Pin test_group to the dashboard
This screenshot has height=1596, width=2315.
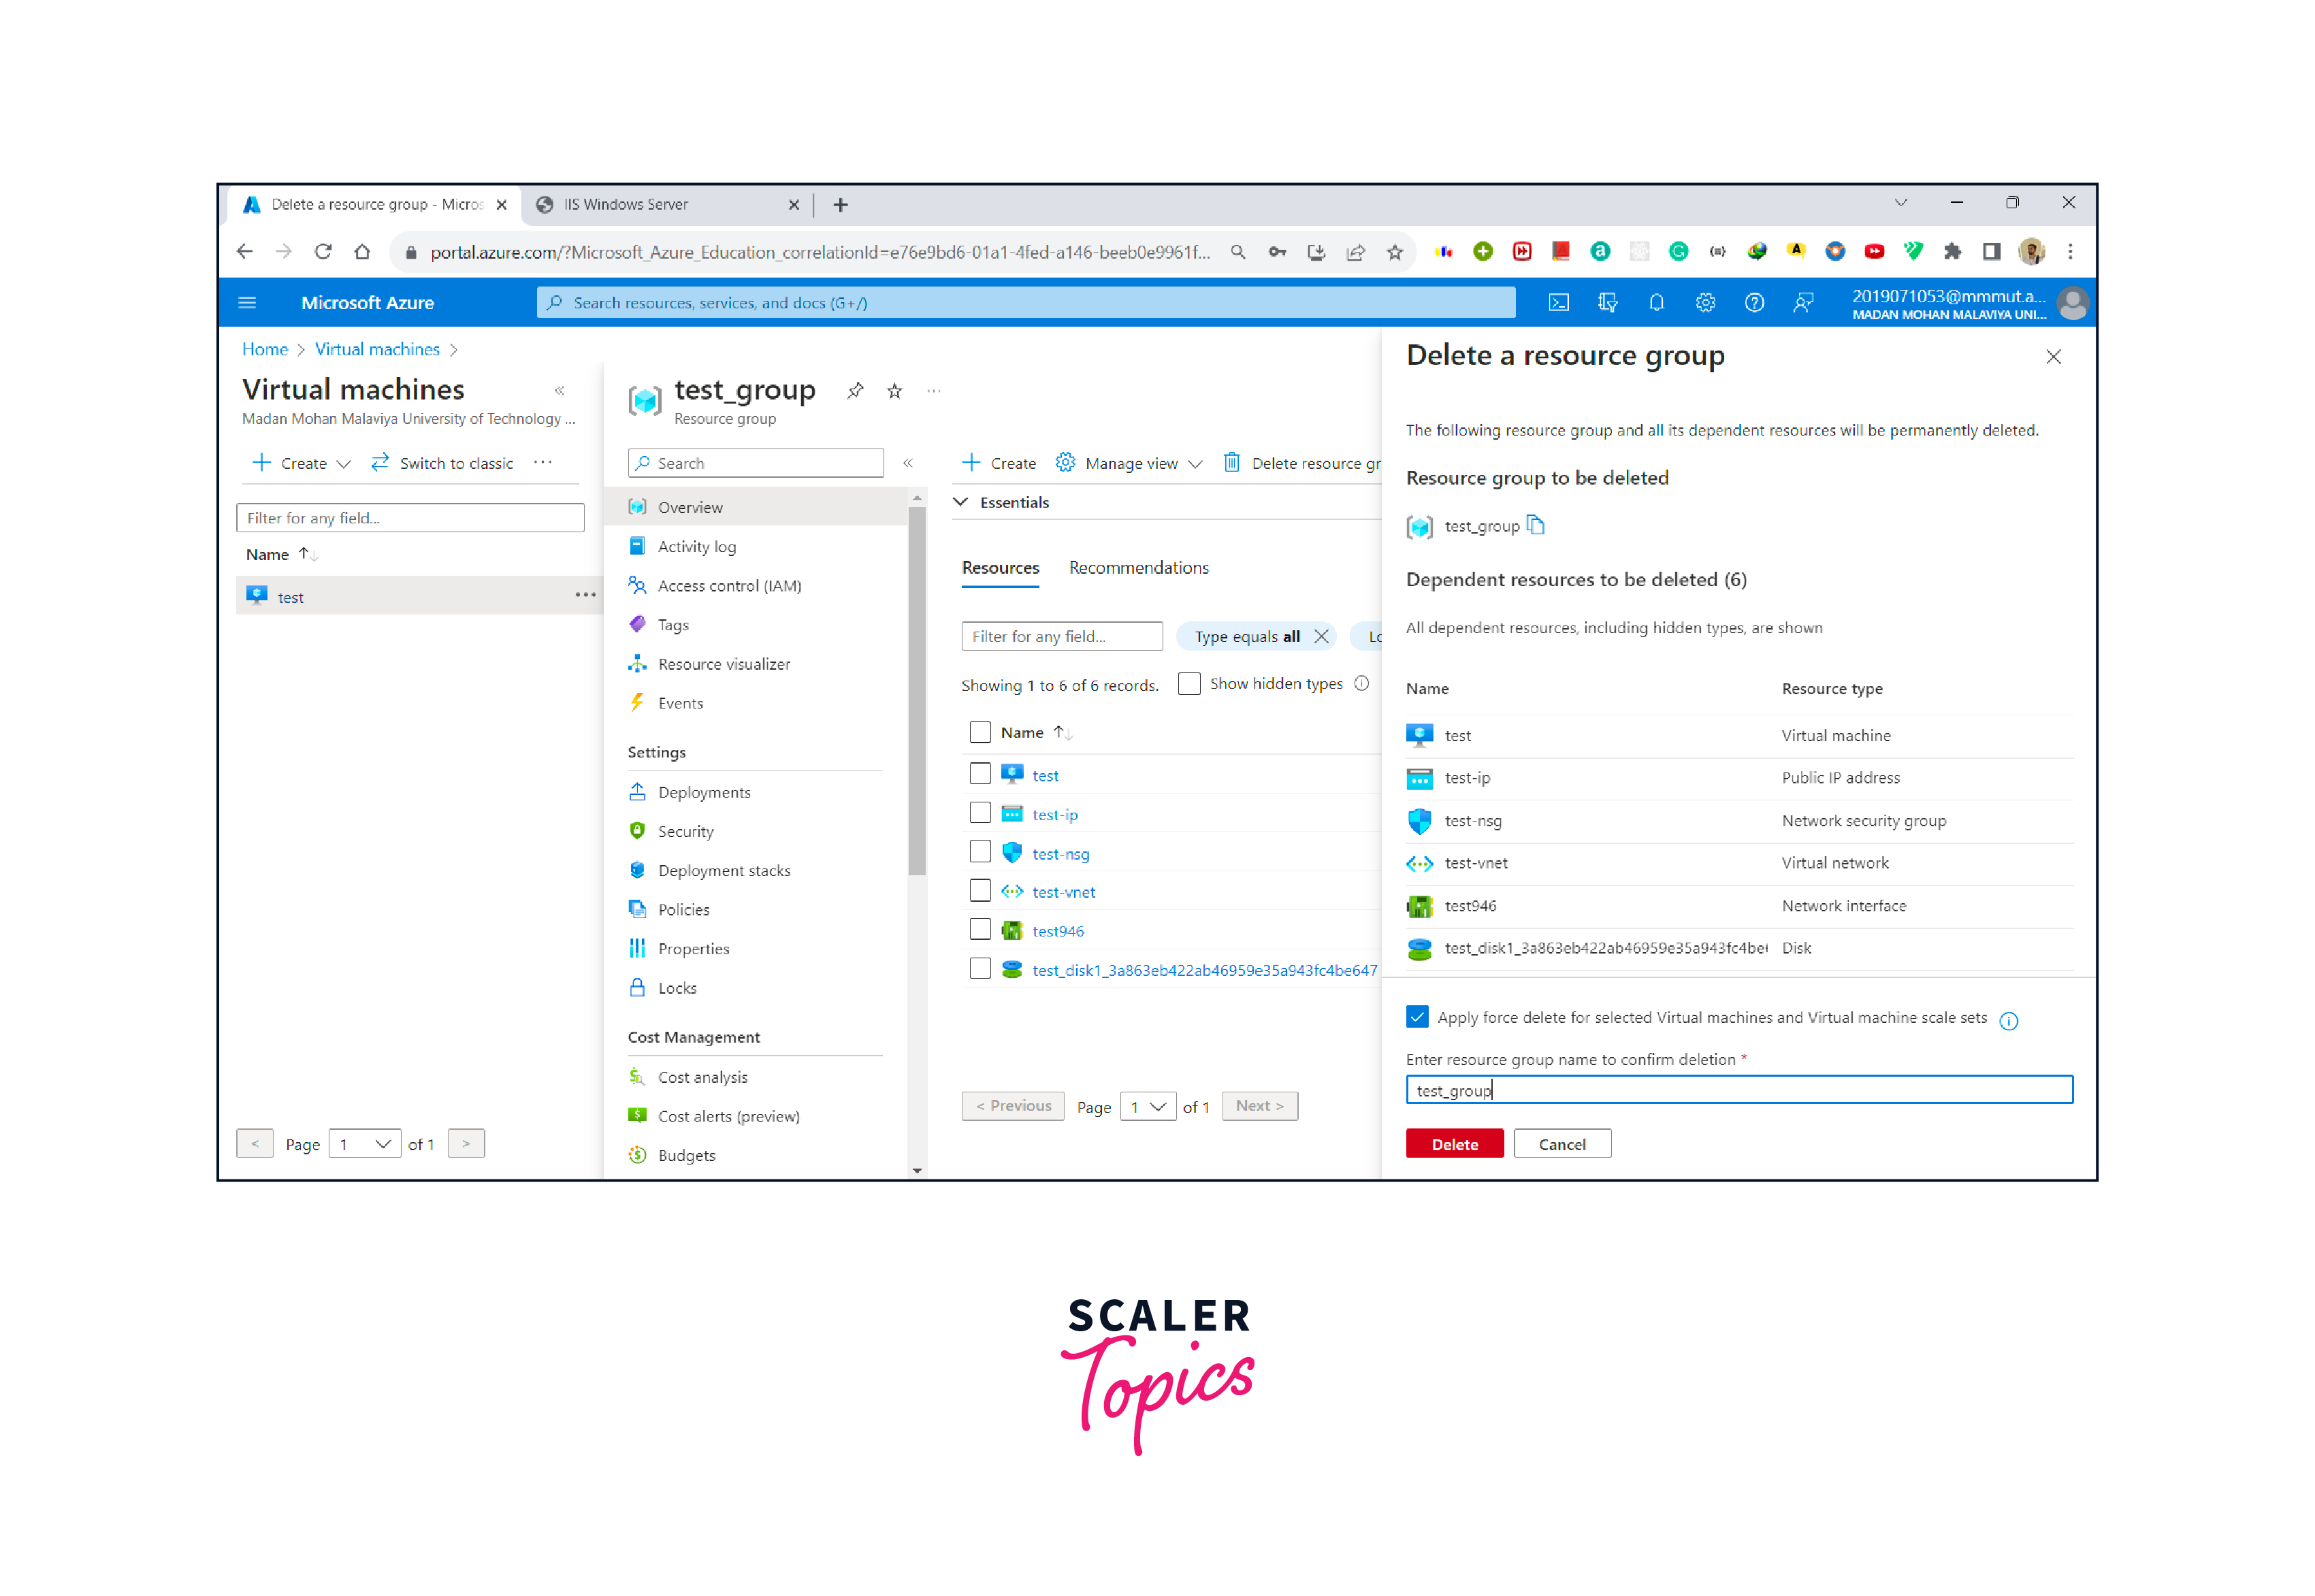coord(855,390)
